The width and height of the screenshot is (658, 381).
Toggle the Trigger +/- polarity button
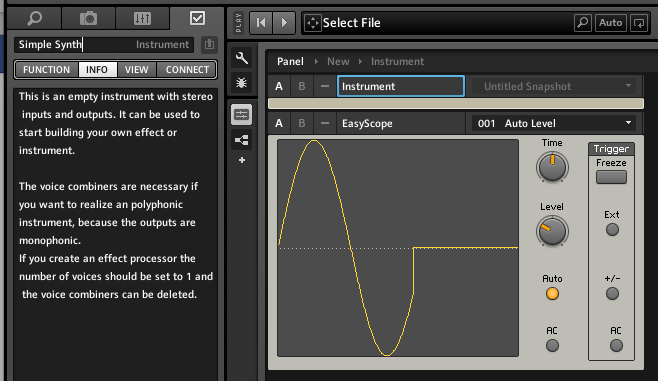click(x=612, y=293)
